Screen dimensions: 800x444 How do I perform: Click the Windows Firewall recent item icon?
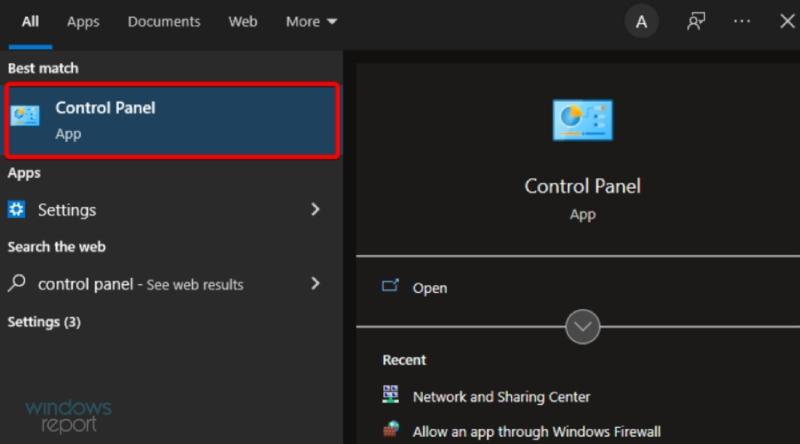click(391, 430)
